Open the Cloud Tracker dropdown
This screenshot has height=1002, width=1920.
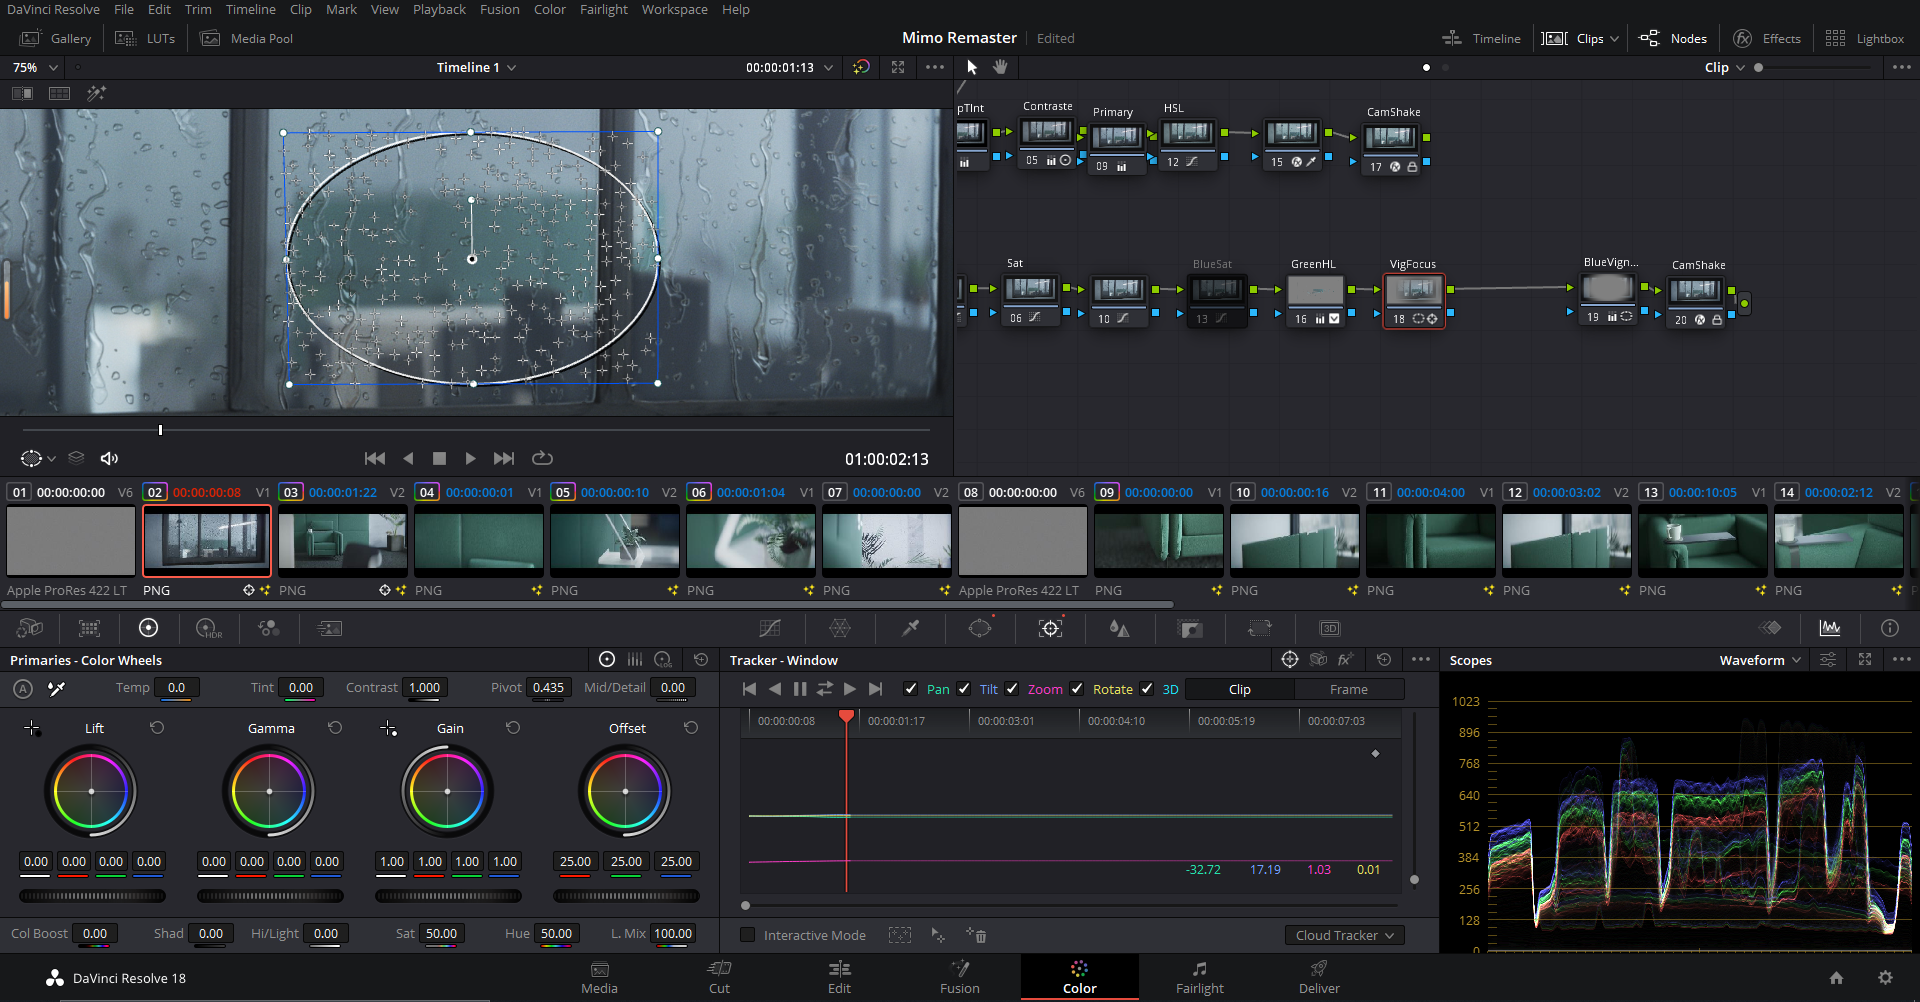pyautogui.click(x=1345, y=935)
